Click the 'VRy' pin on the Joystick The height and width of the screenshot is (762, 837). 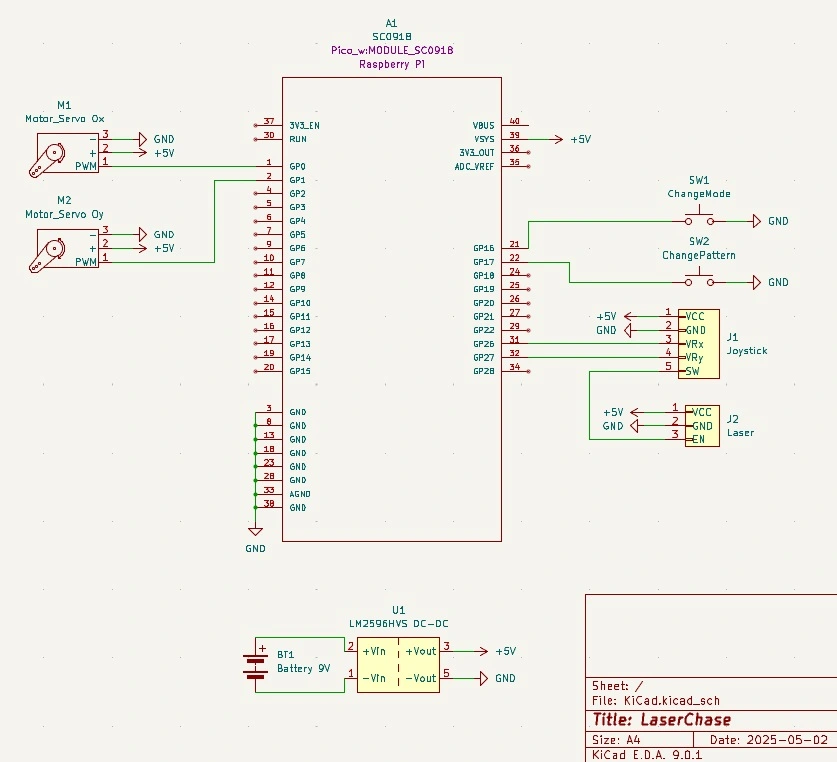[x=694, y=358]
